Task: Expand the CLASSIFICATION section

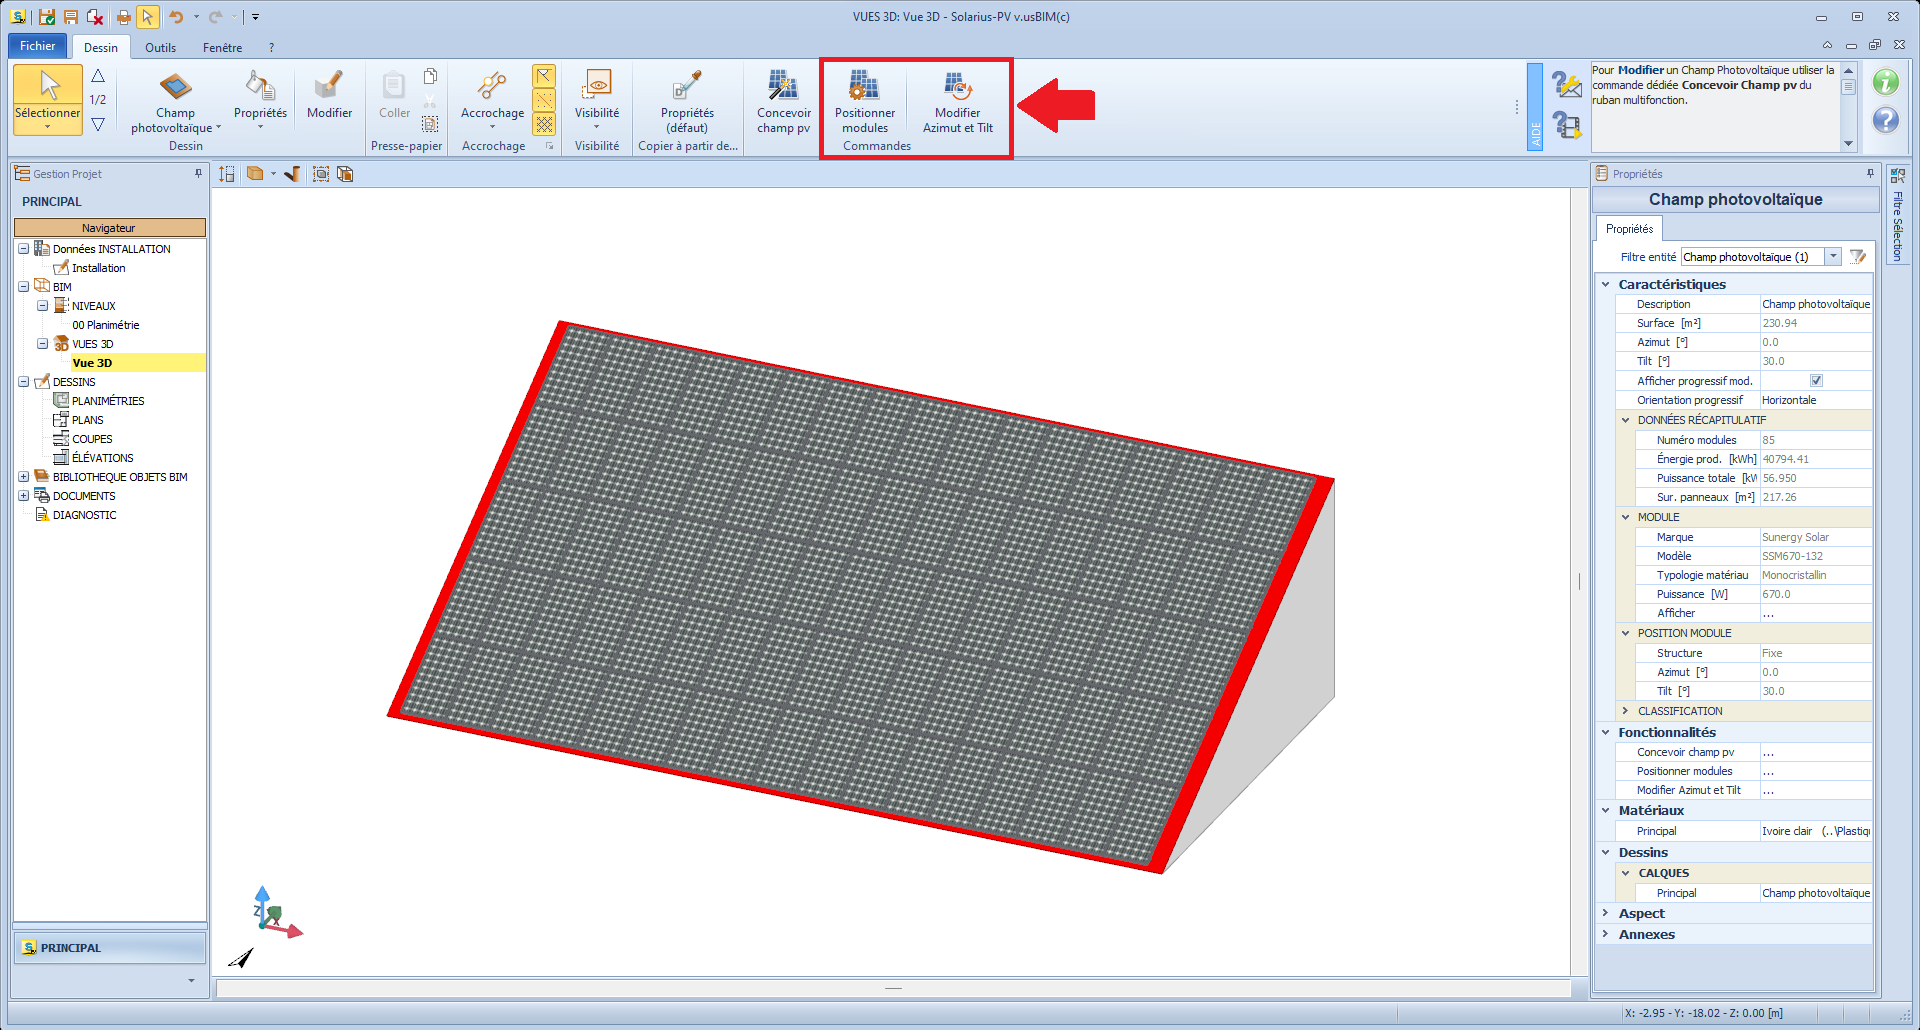Action: pos(1626,711)
